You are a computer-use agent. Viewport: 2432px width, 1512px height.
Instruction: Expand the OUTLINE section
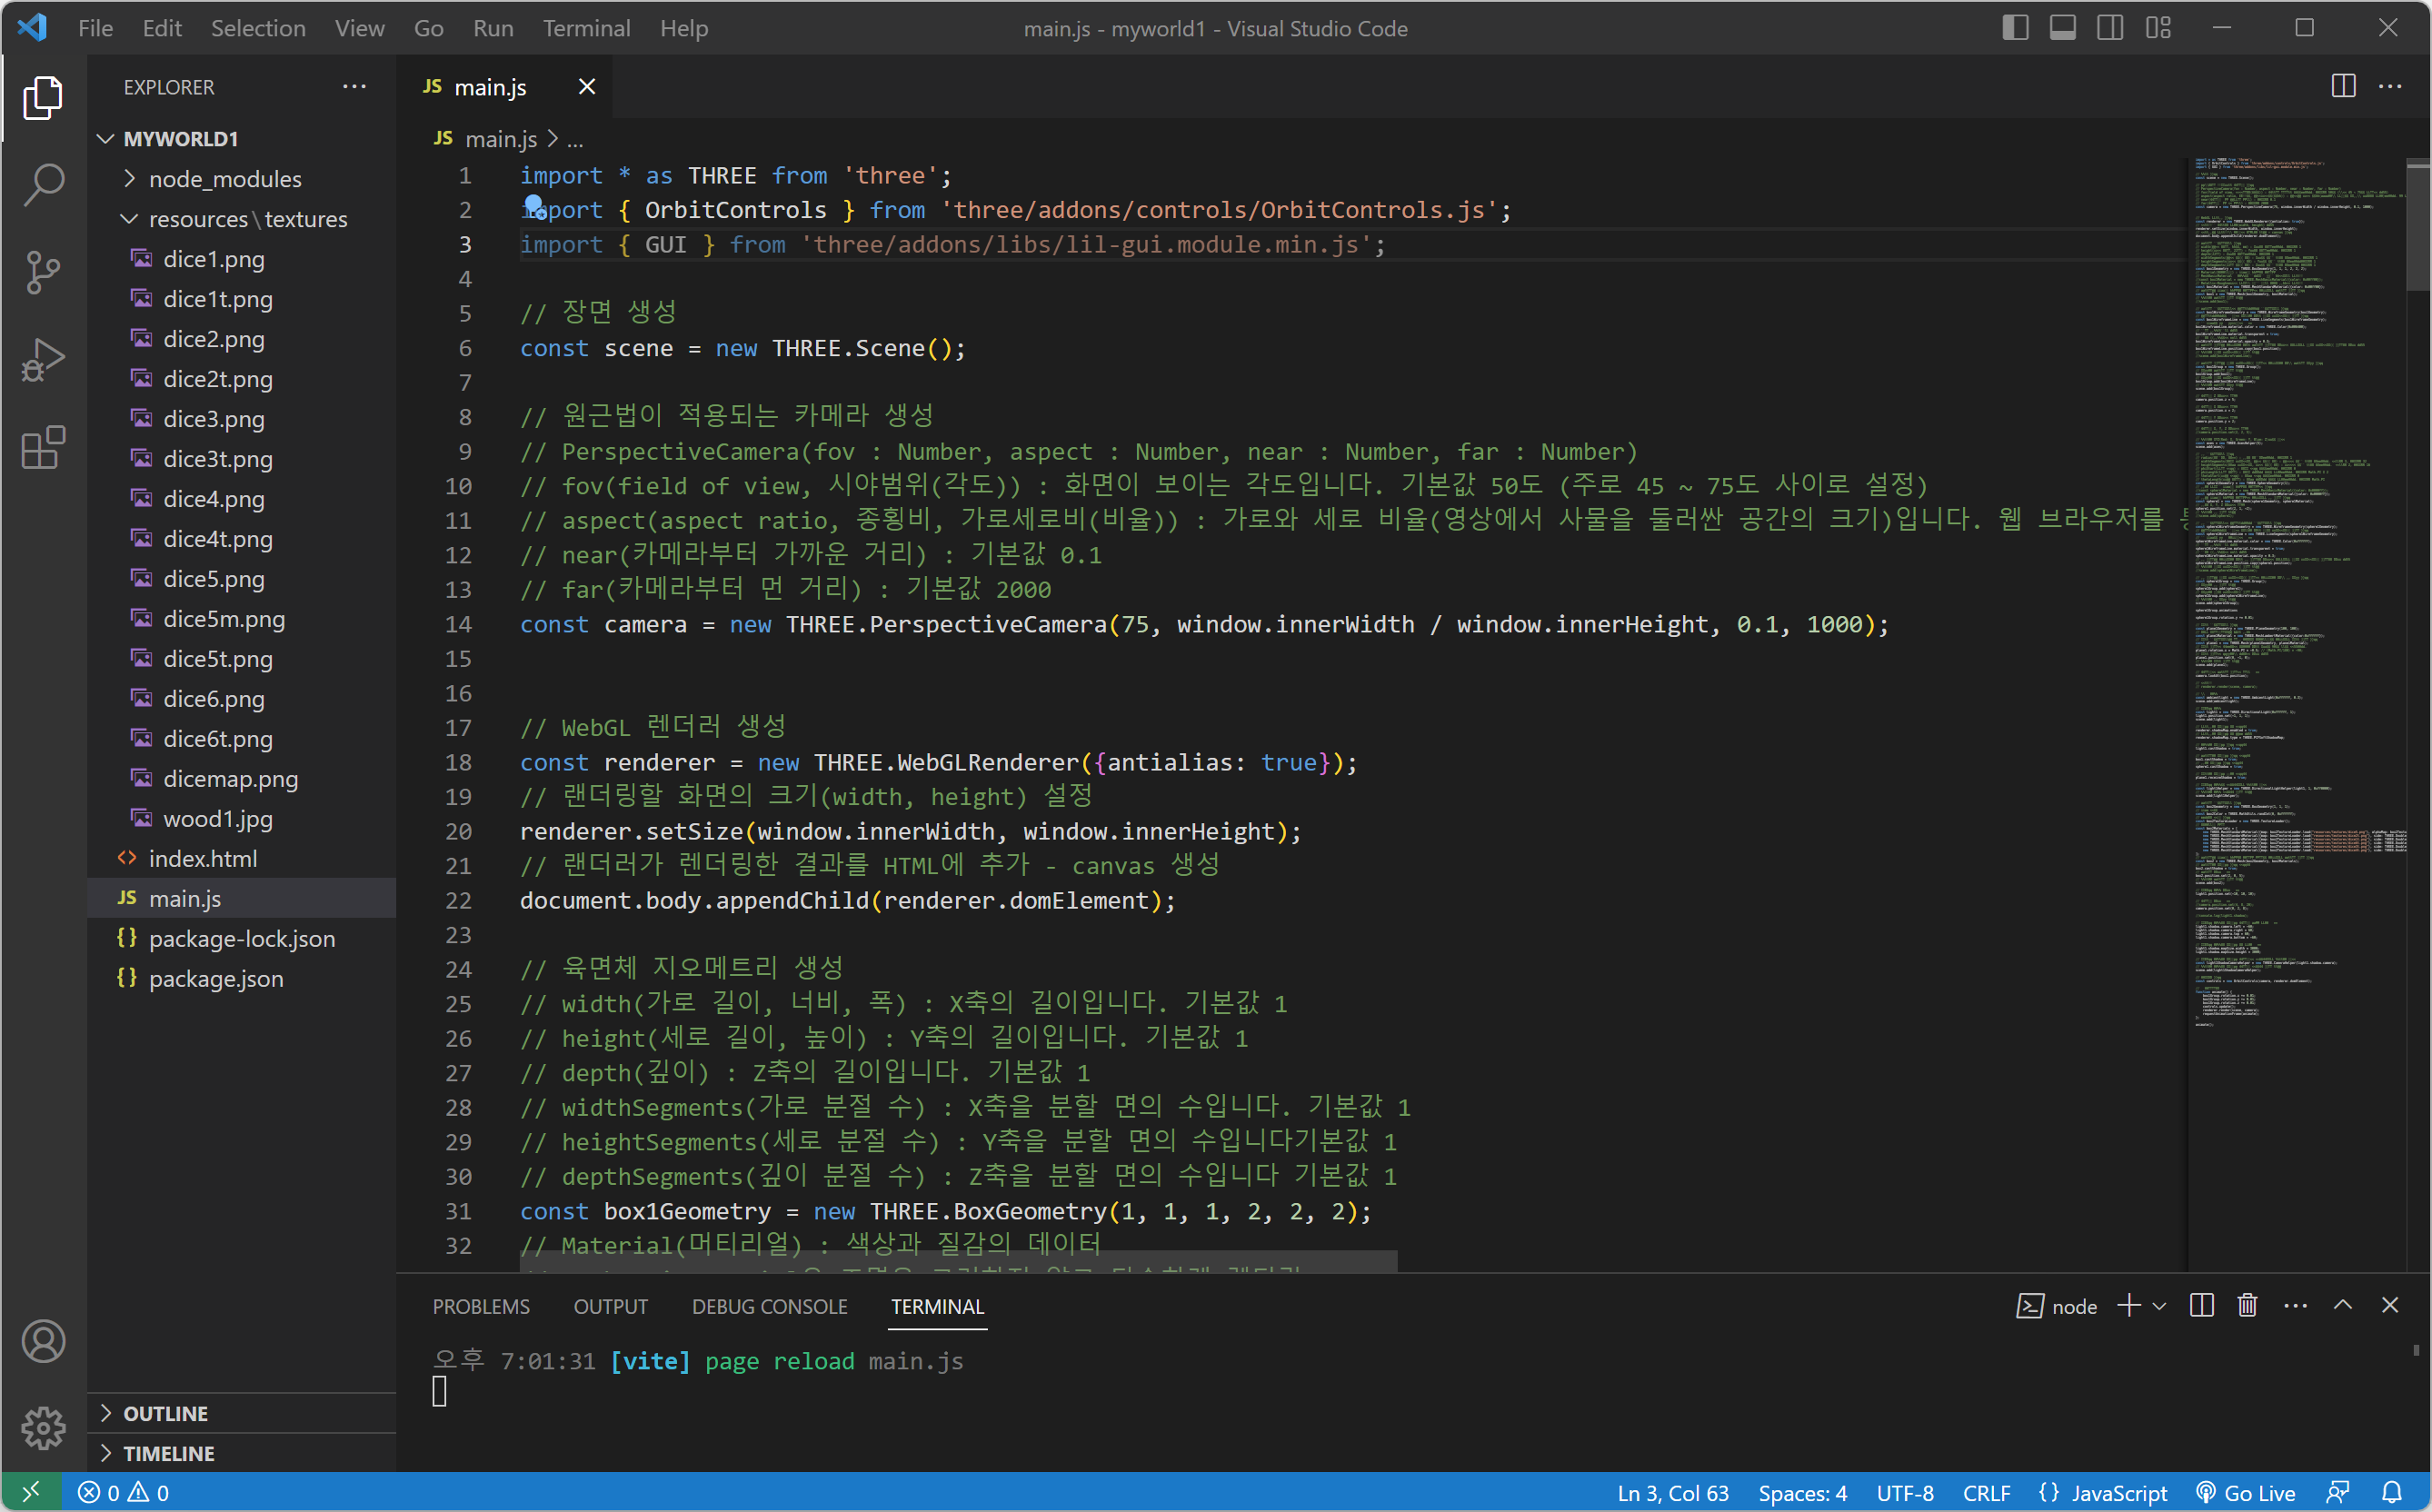(x=165, y=1413)
